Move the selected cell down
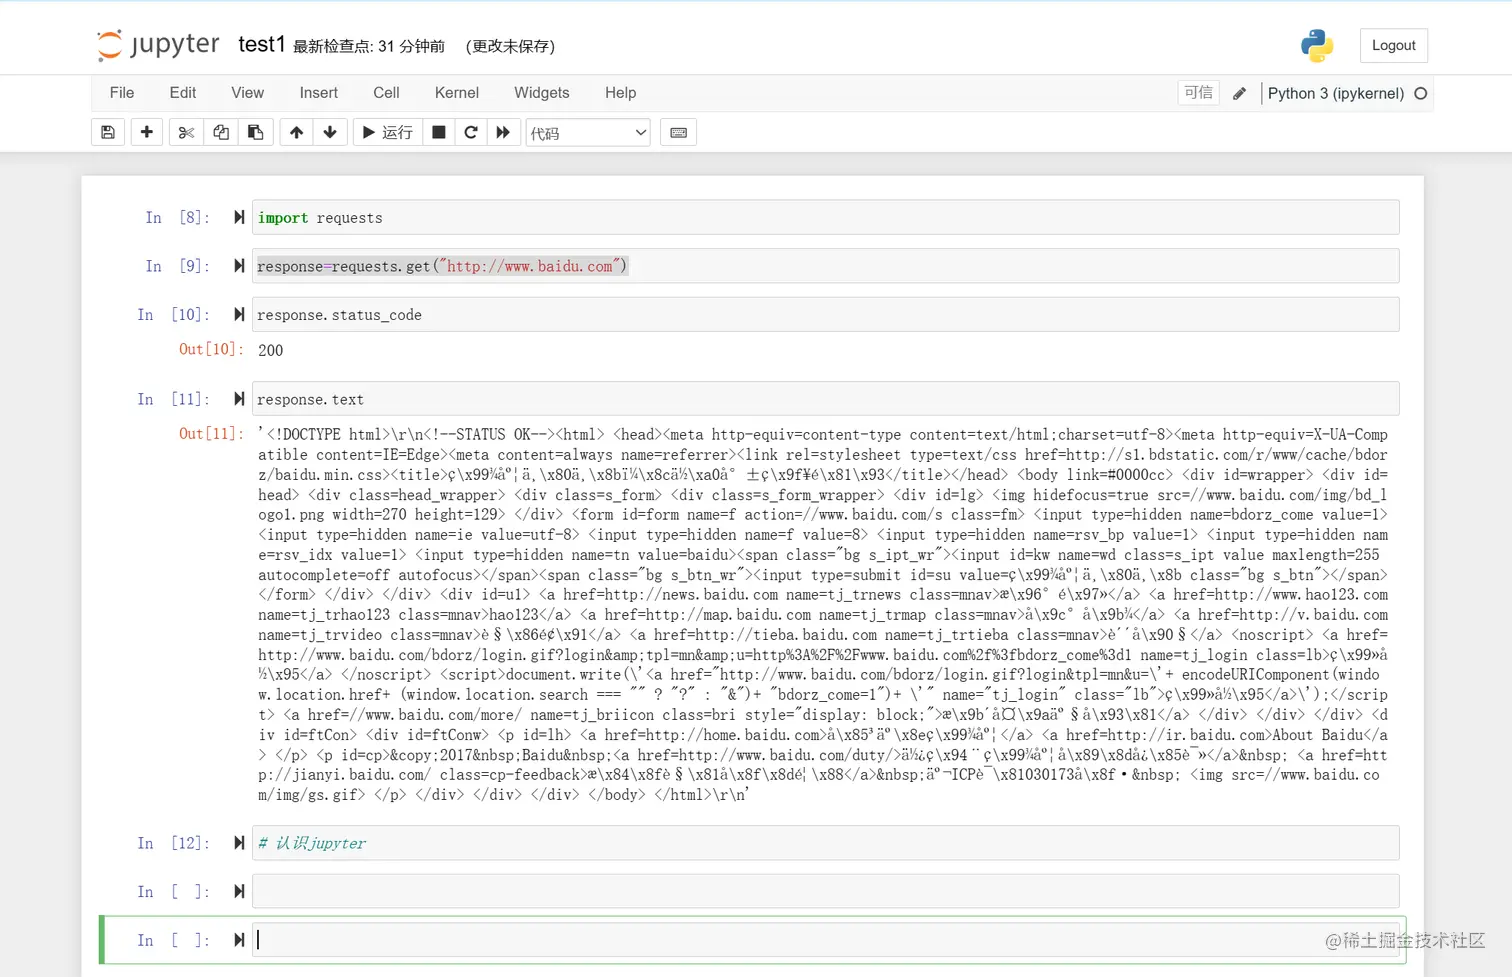 point(330,132)
